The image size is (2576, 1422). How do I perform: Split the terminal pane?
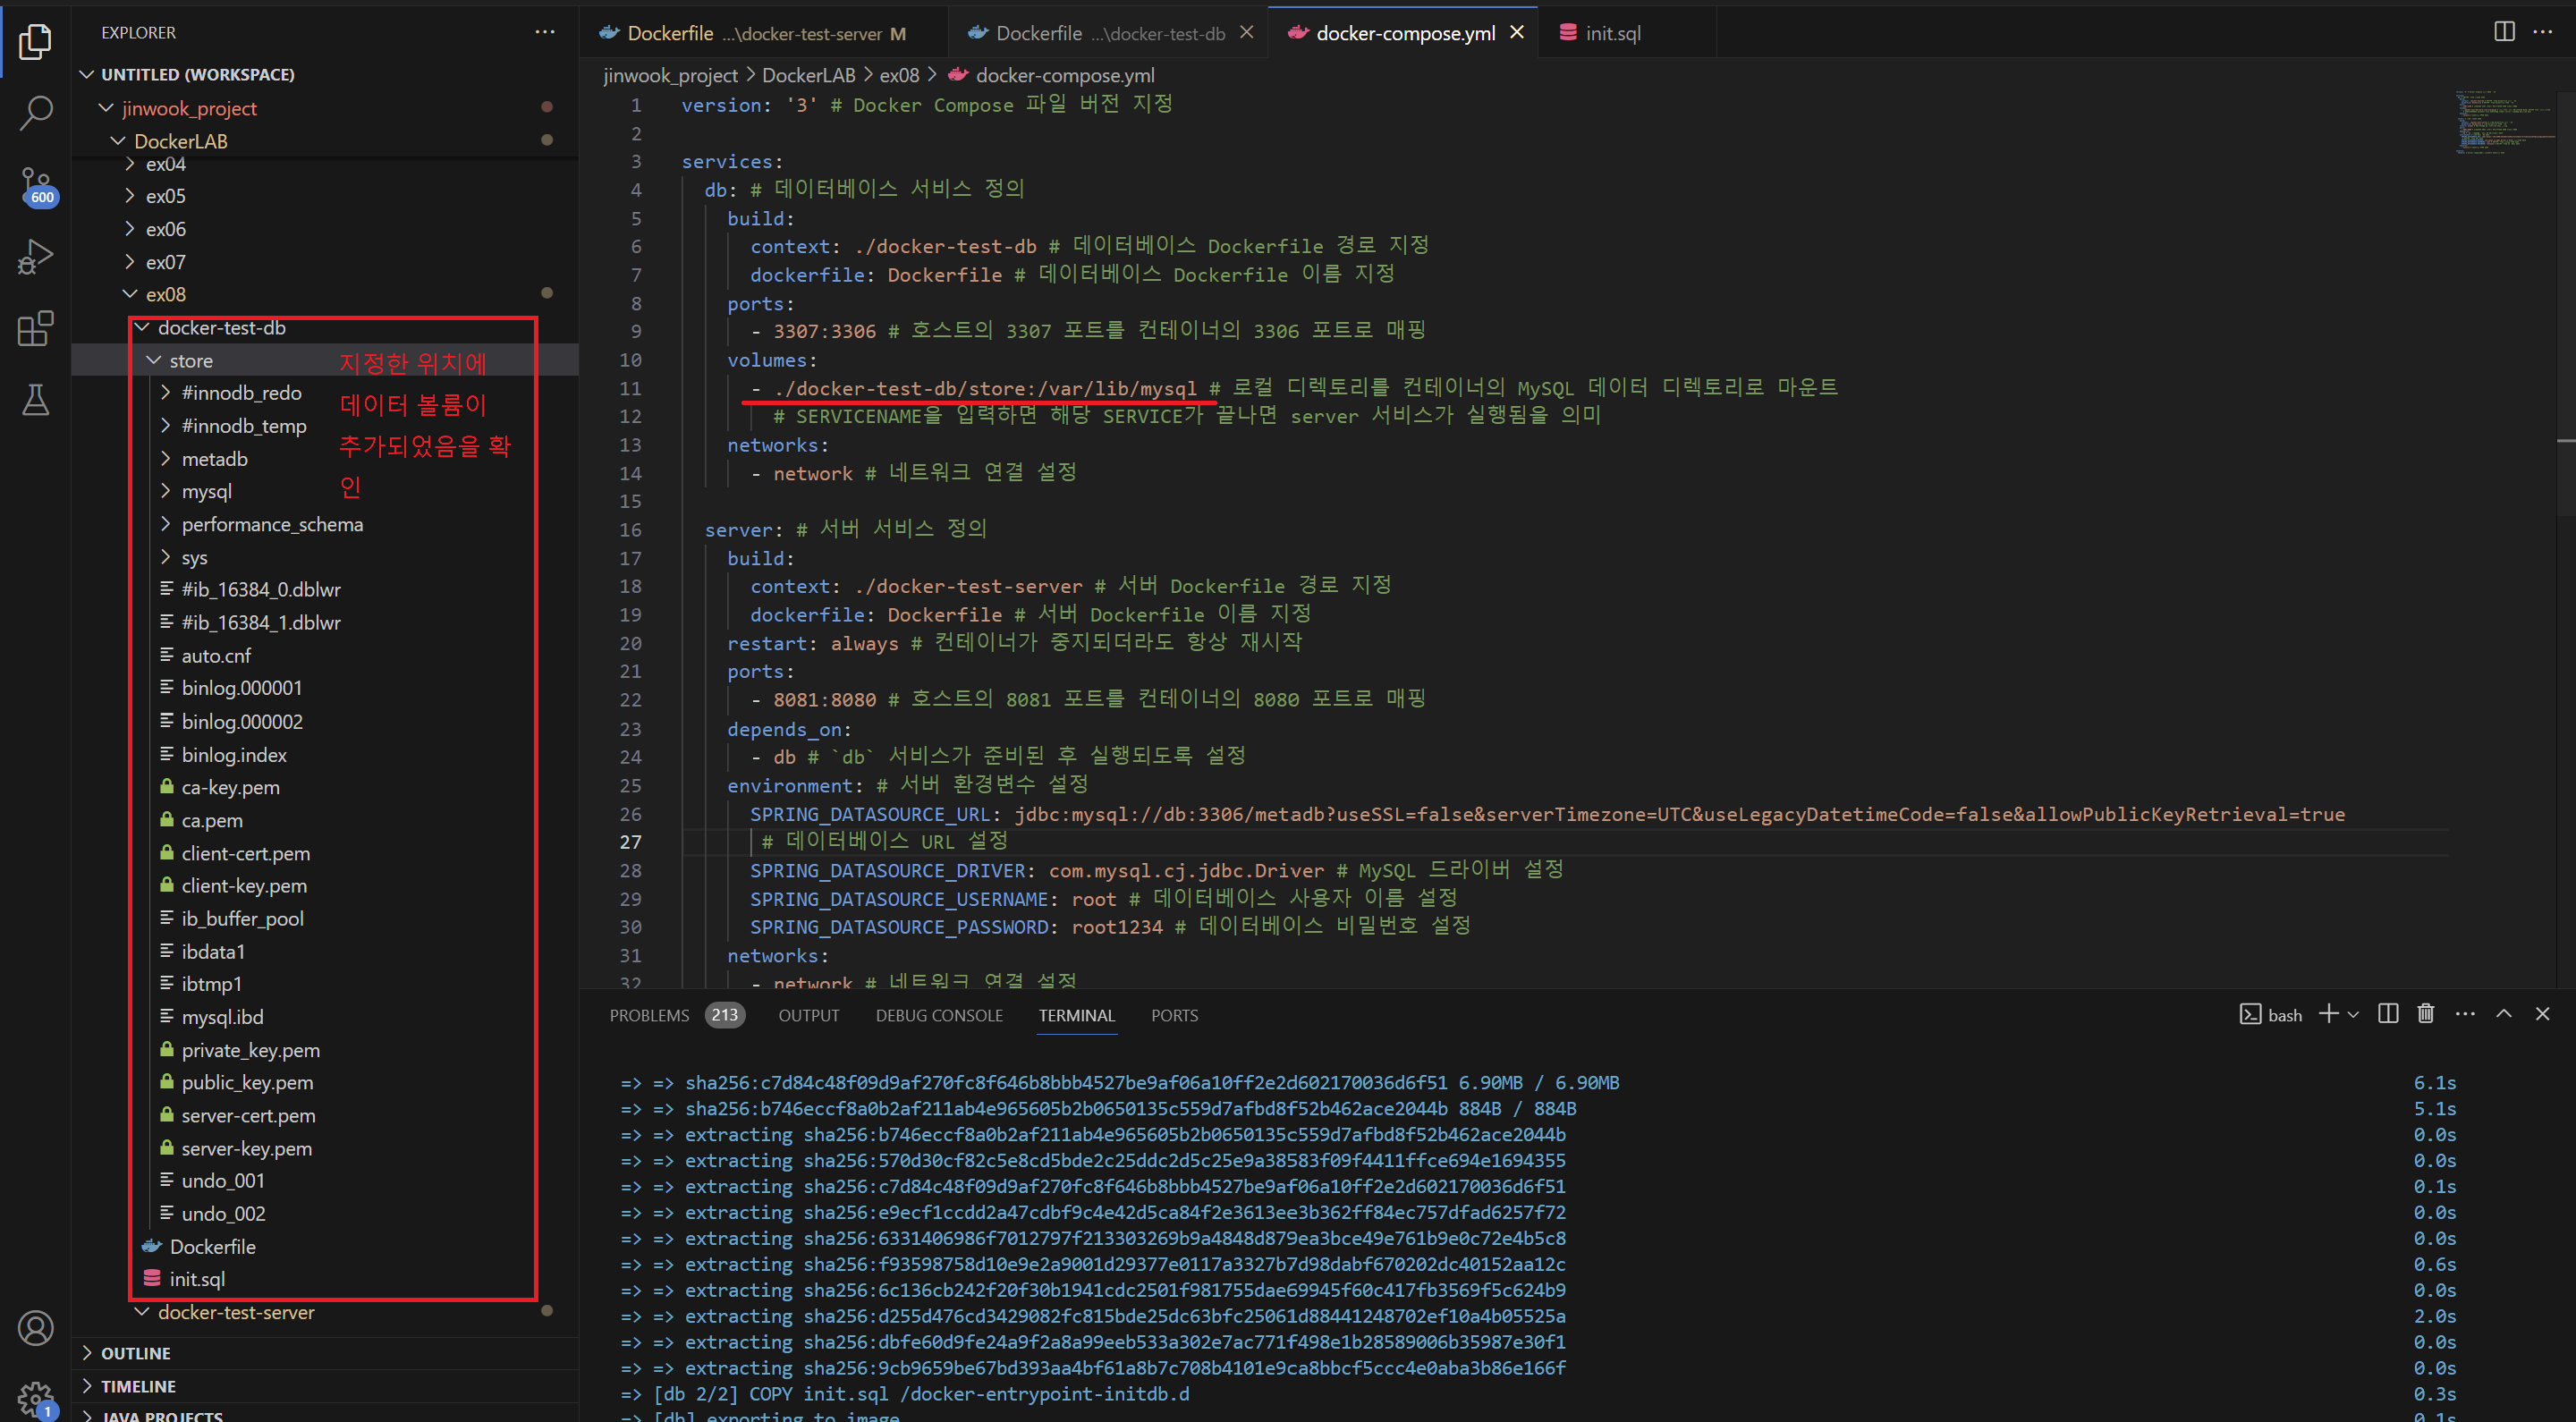pos(2388,1014)
